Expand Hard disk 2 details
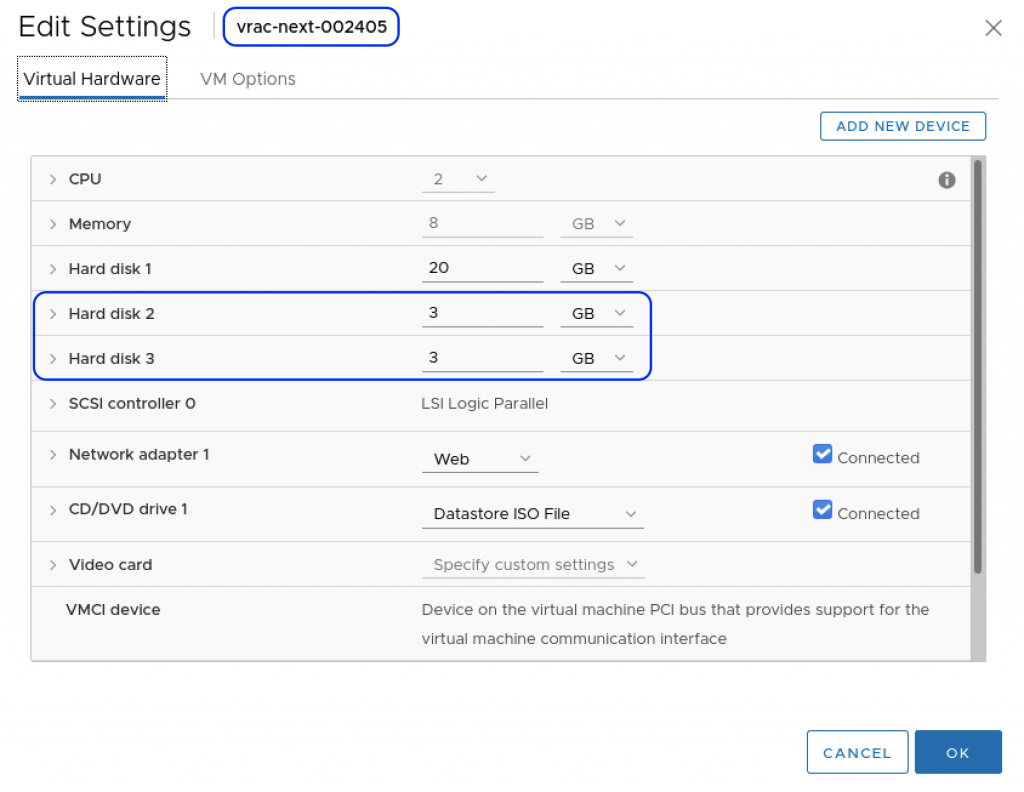This screenshot has height=792, width=1024. click(53, 314)
